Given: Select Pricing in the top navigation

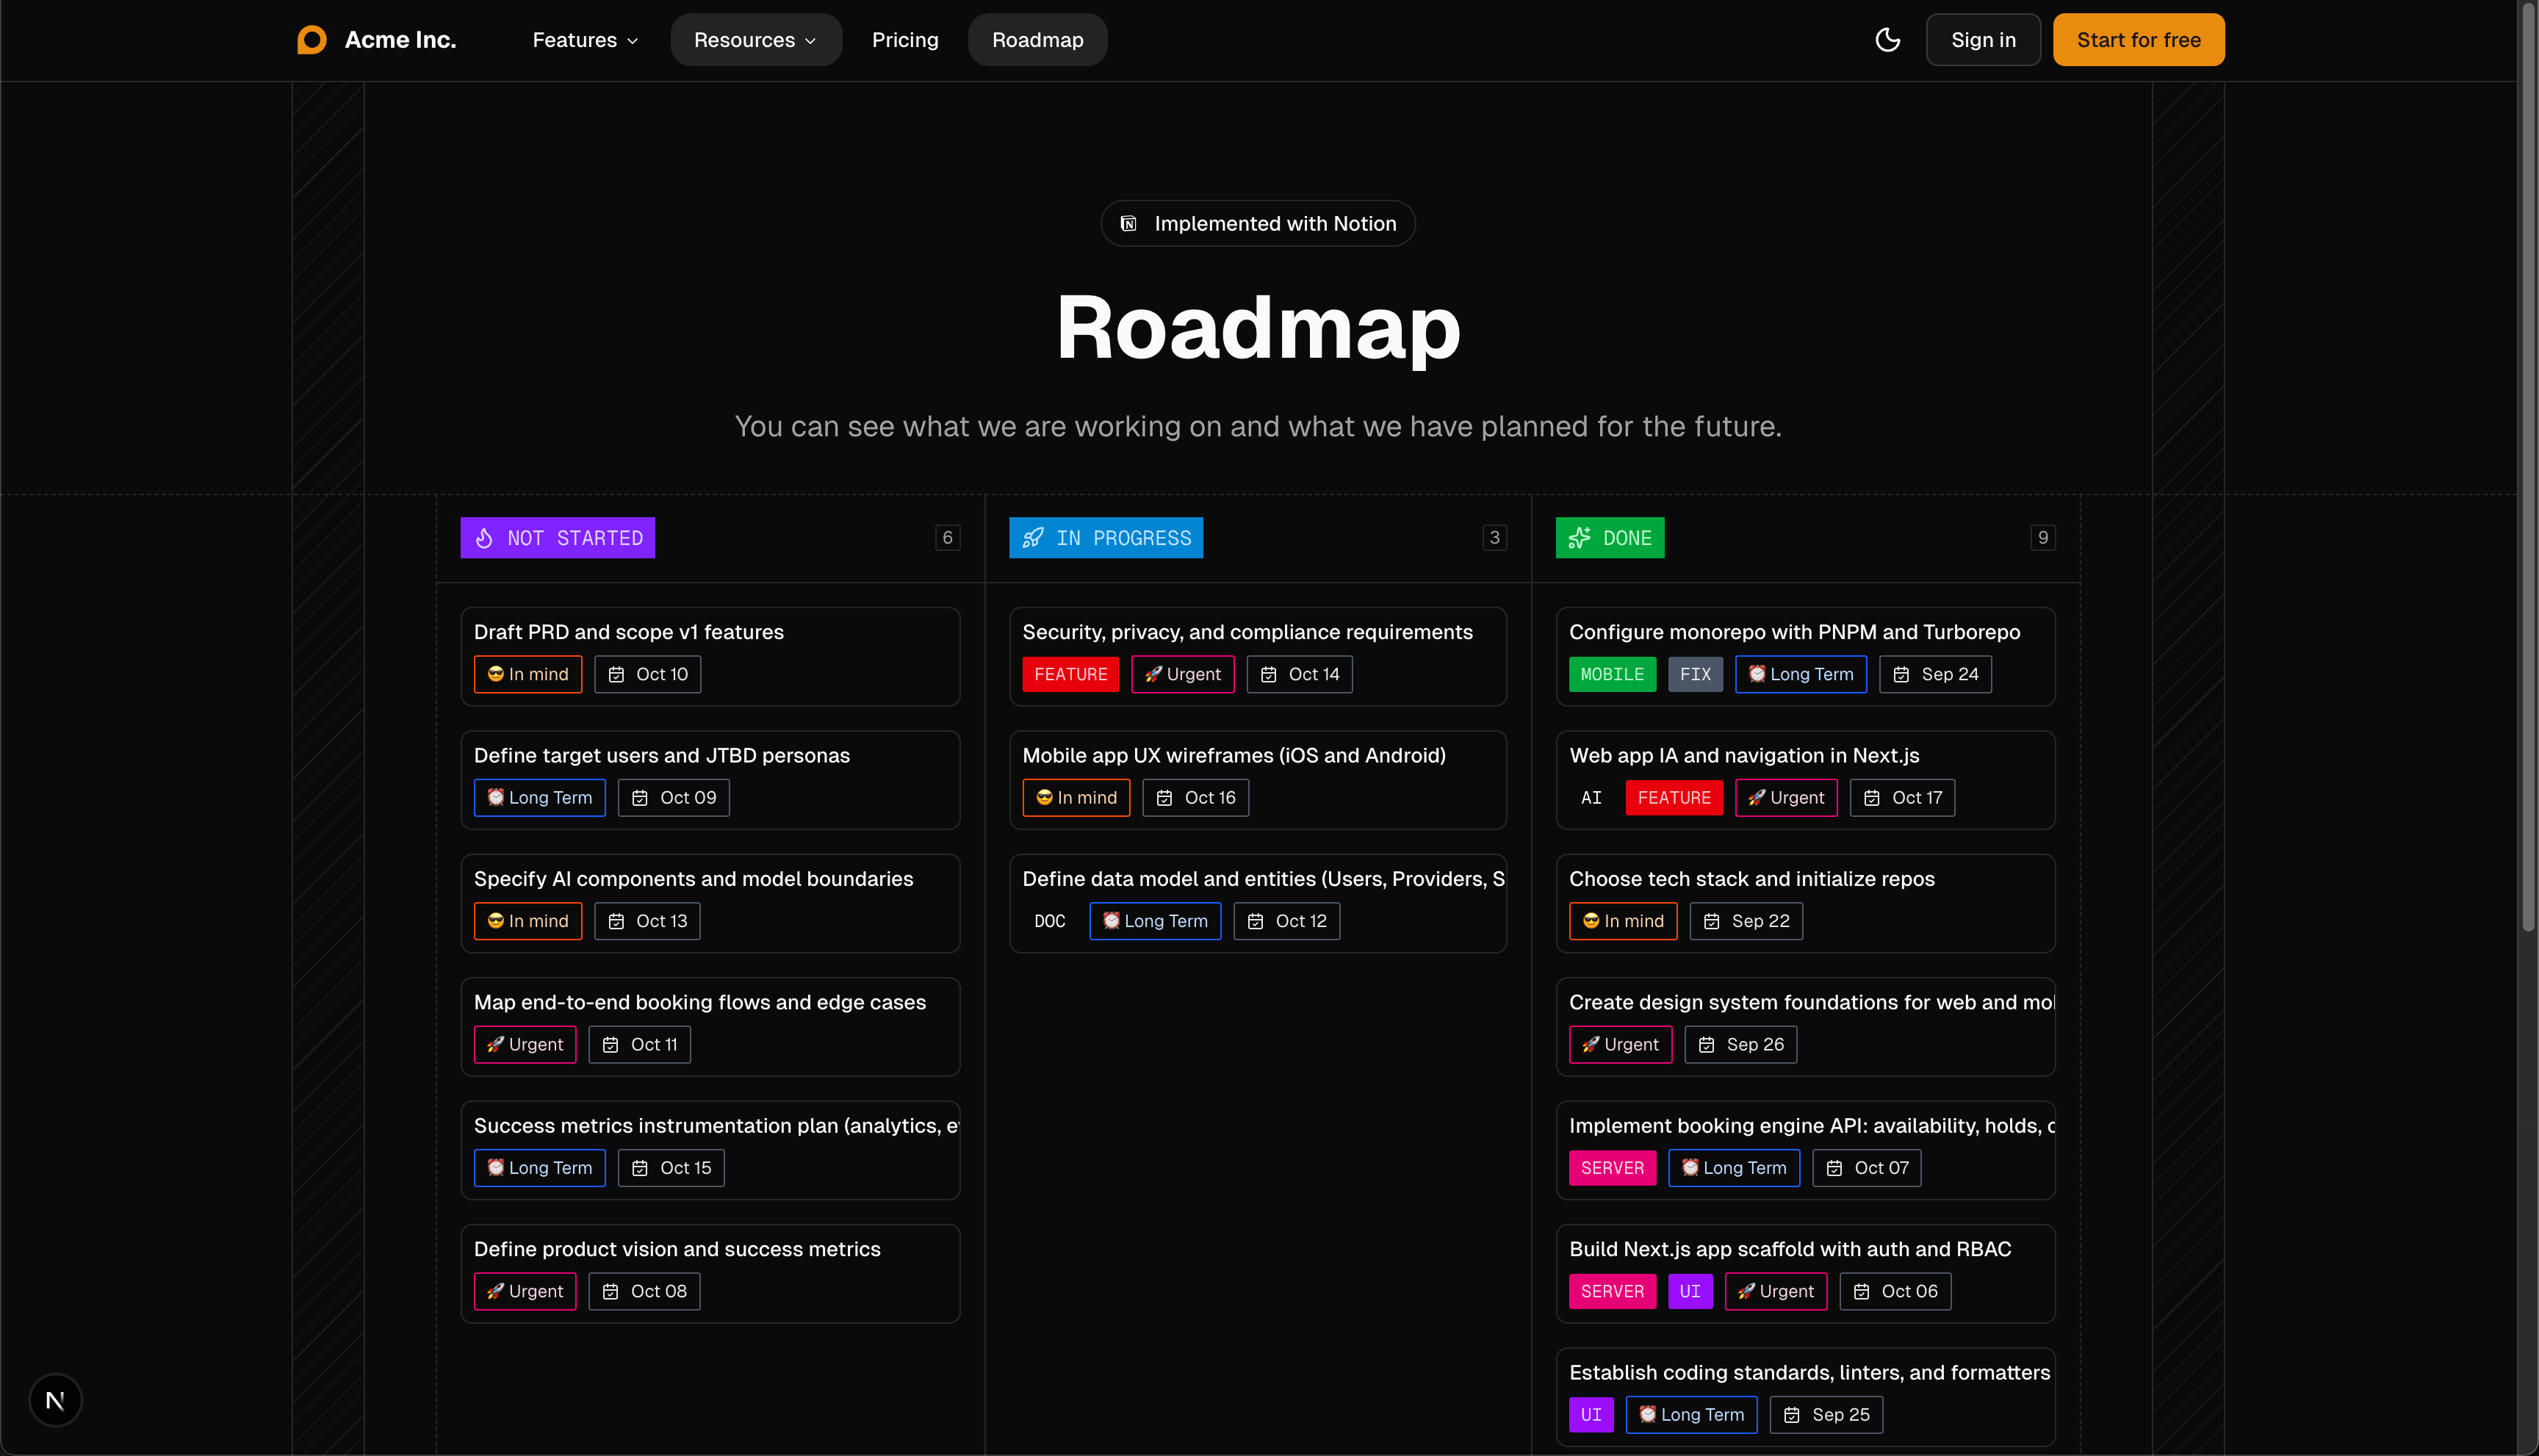Looking at the screenshot, I should pos(905,40).
